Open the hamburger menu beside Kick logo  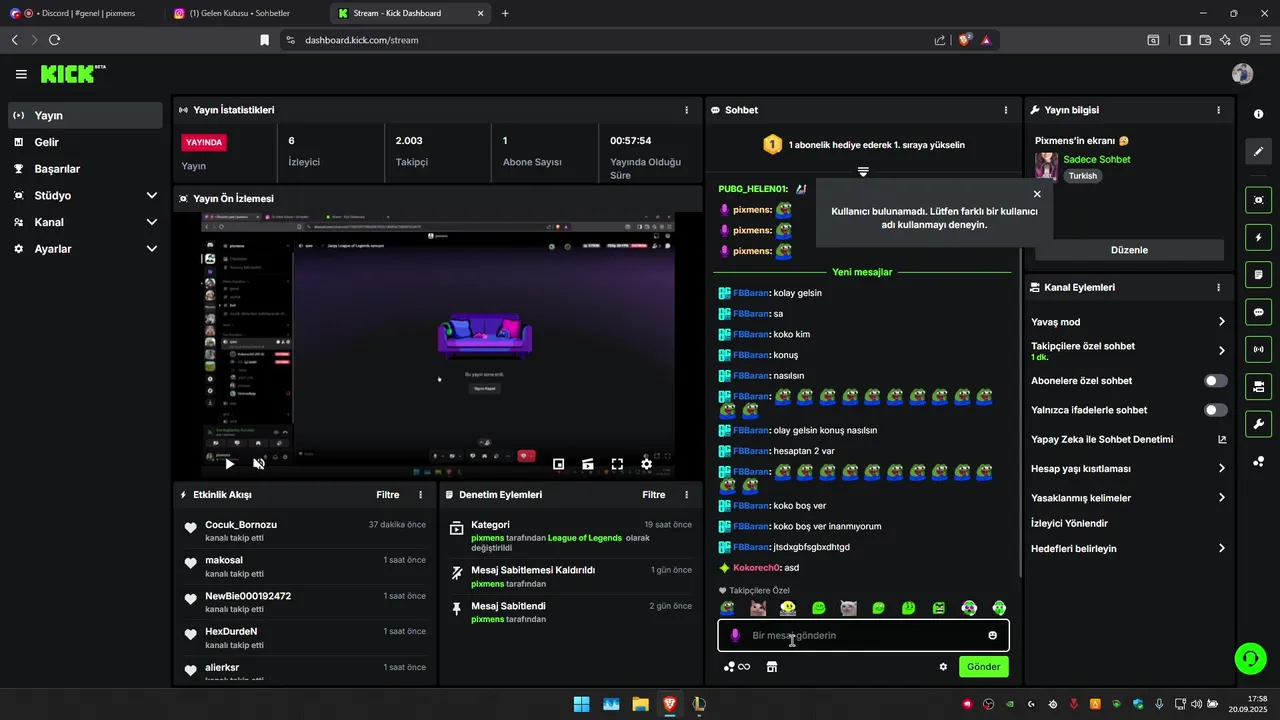click(x=21, y=74)
